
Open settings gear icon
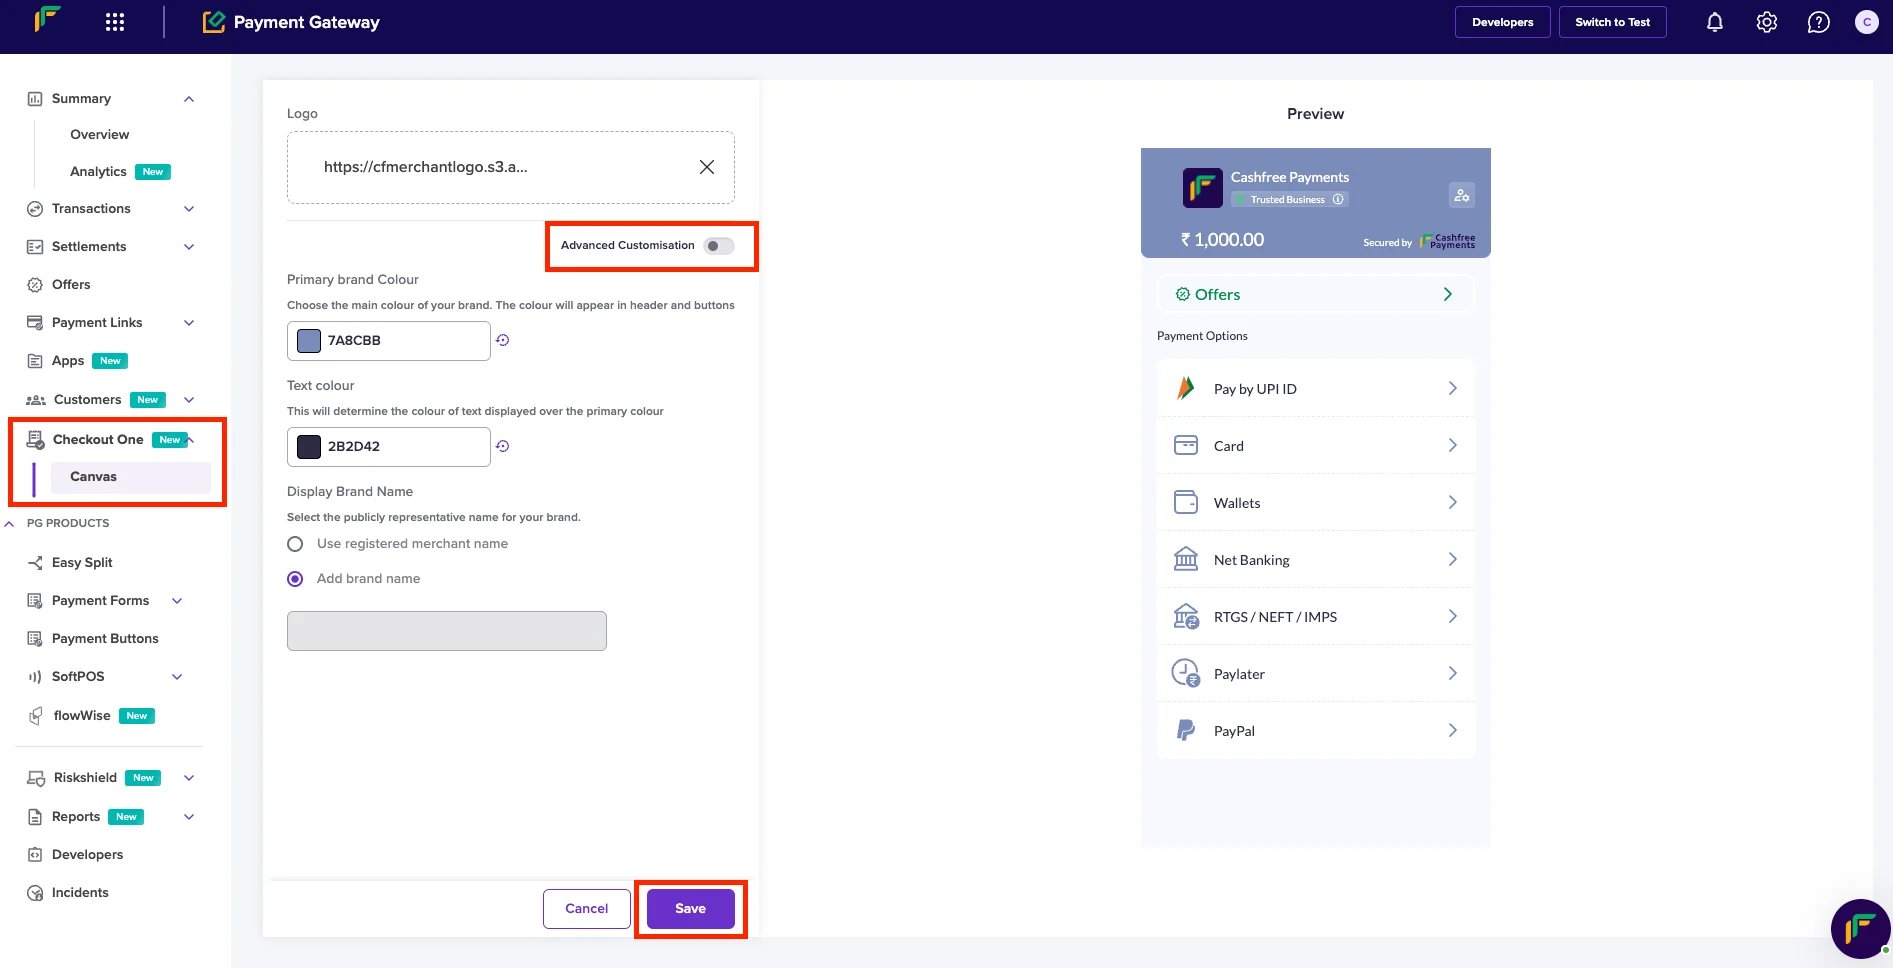click(1766, 22)
